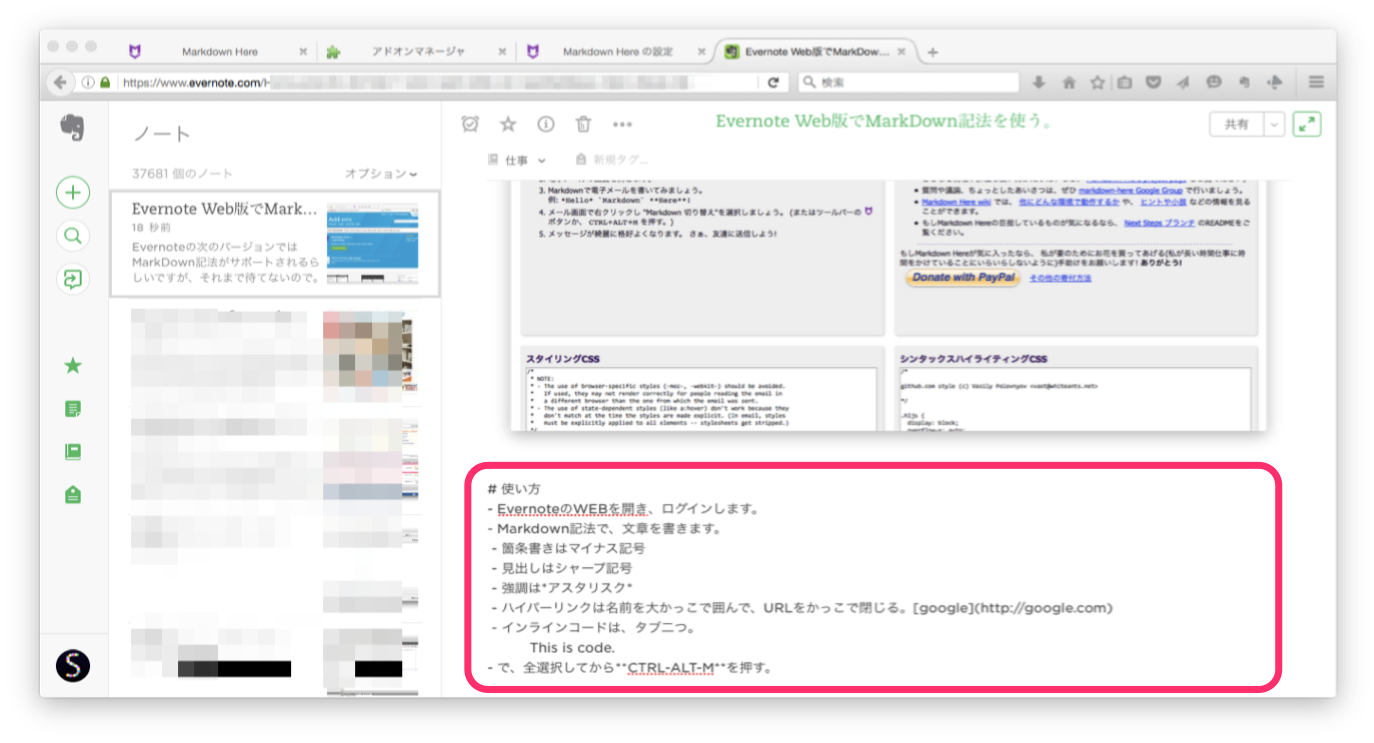Click the Evernote Web Clipper elephant icon
The height and width of the screenshot is (743, 1374).
pos(1244,83)
